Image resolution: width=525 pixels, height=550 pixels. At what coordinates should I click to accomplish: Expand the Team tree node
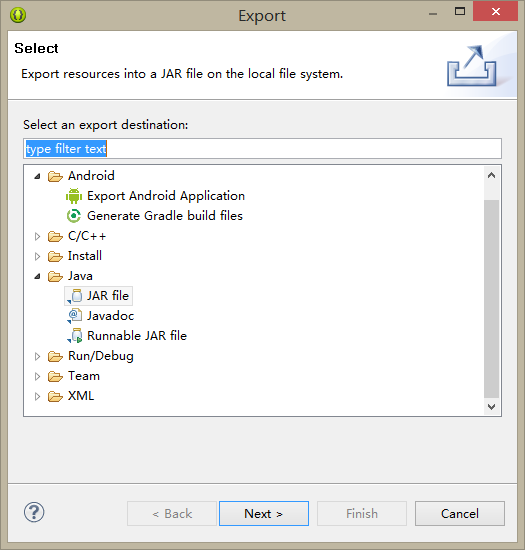point(37,376)
